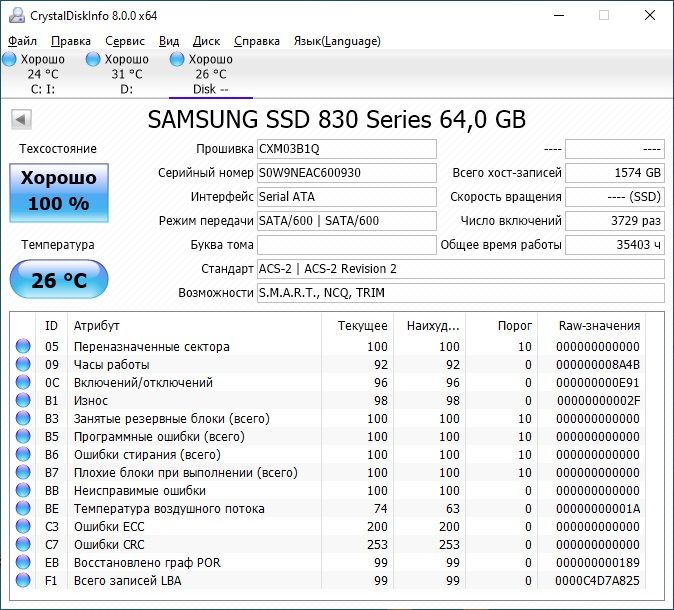Click the power-on count value 3729 раз
Viewport: 674px width, 610px height.
[615, 221]
